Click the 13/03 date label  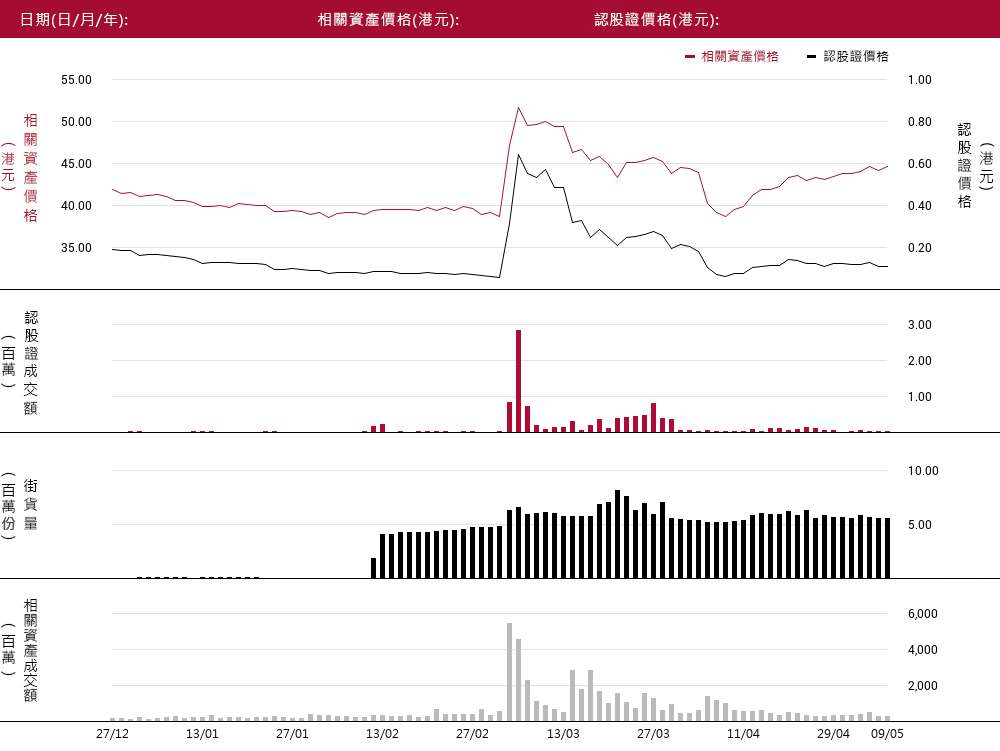pyautogui.click(x=563, y=734)
